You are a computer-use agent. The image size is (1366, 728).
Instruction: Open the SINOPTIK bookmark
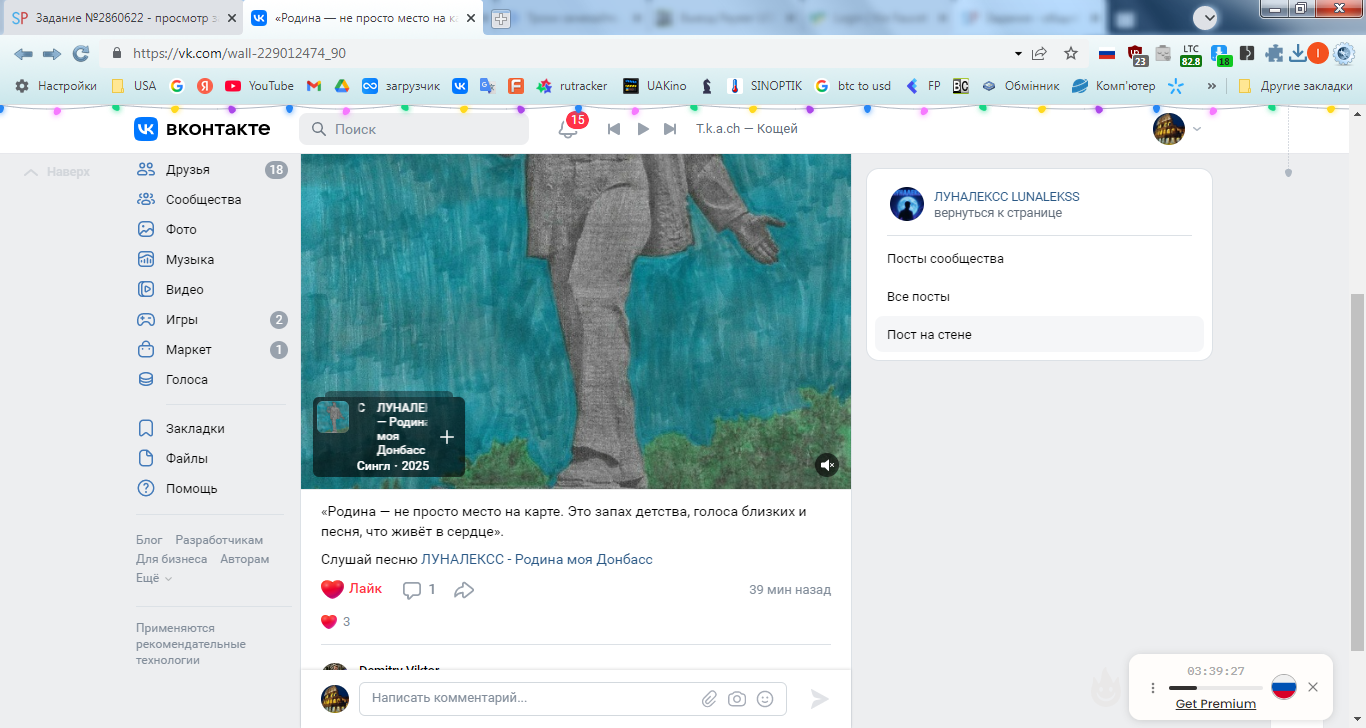coord(765,86)
